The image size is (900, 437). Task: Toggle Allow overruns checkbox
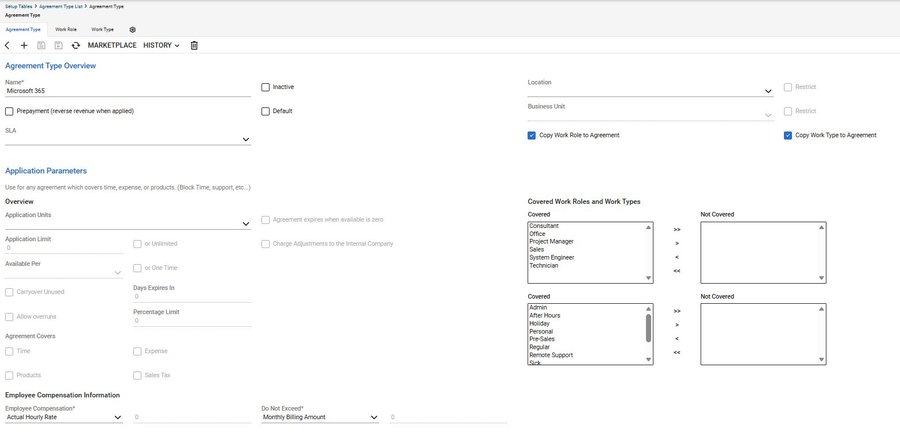9,317
